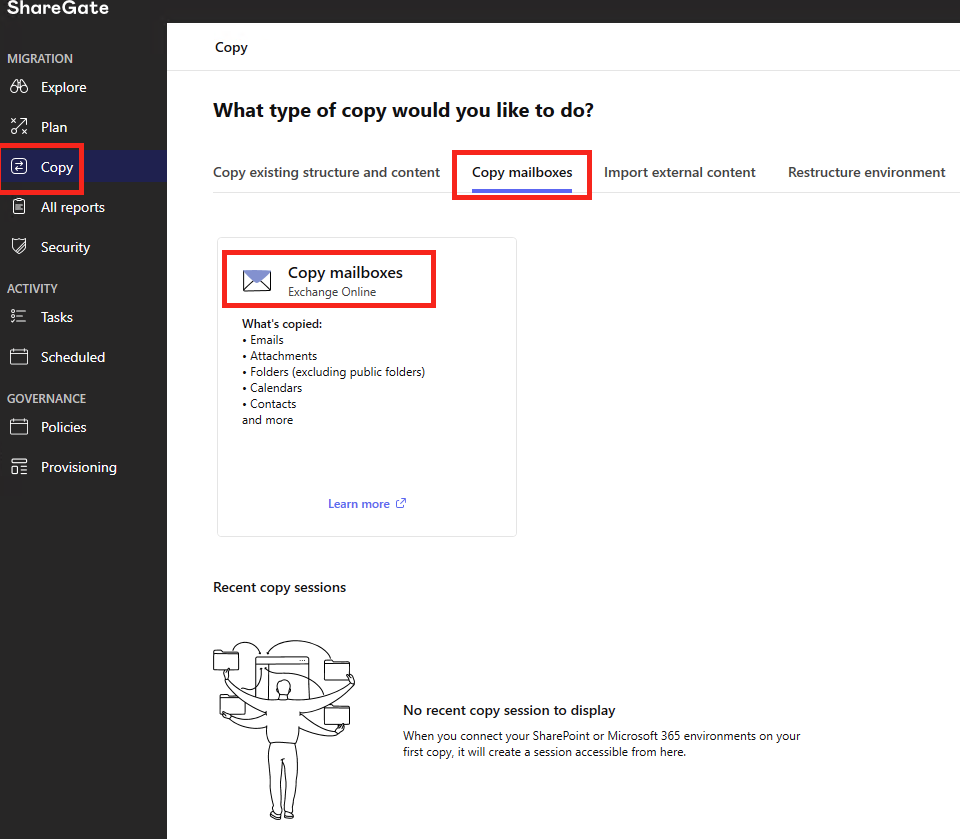Click the Policies calendar icon
Viewport: 960px width, 839px height.
click(19, 427)
